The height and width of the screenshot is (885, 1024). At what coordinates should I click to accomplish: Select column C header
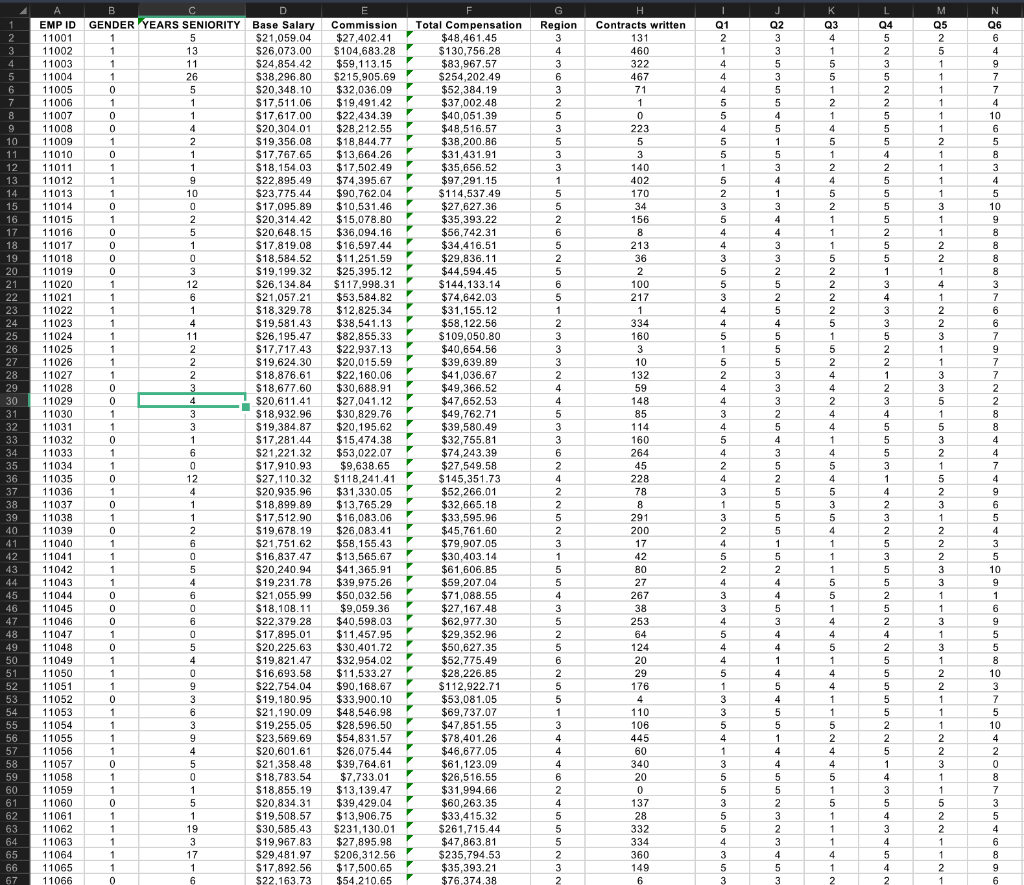point(192,10)
